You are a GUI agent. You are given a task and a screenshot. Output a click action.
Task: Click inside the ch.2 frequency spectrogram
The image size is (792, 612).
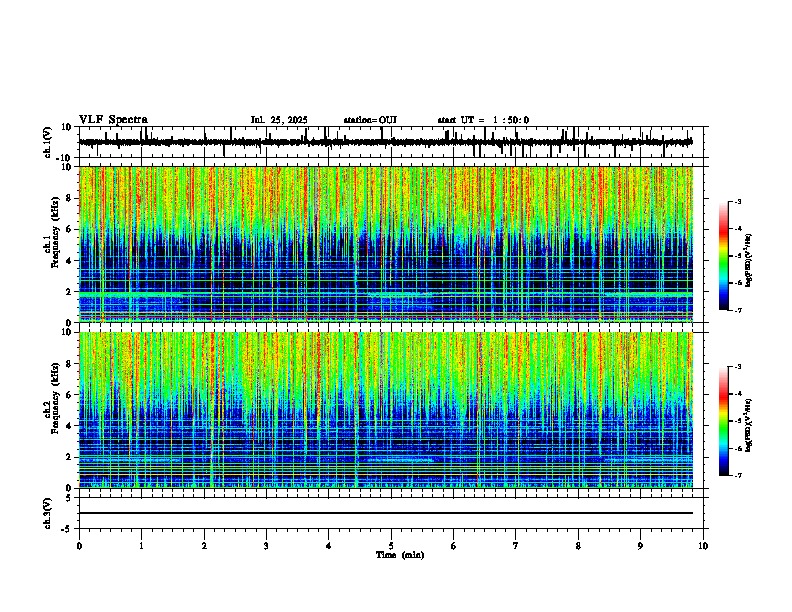[386, 410]
